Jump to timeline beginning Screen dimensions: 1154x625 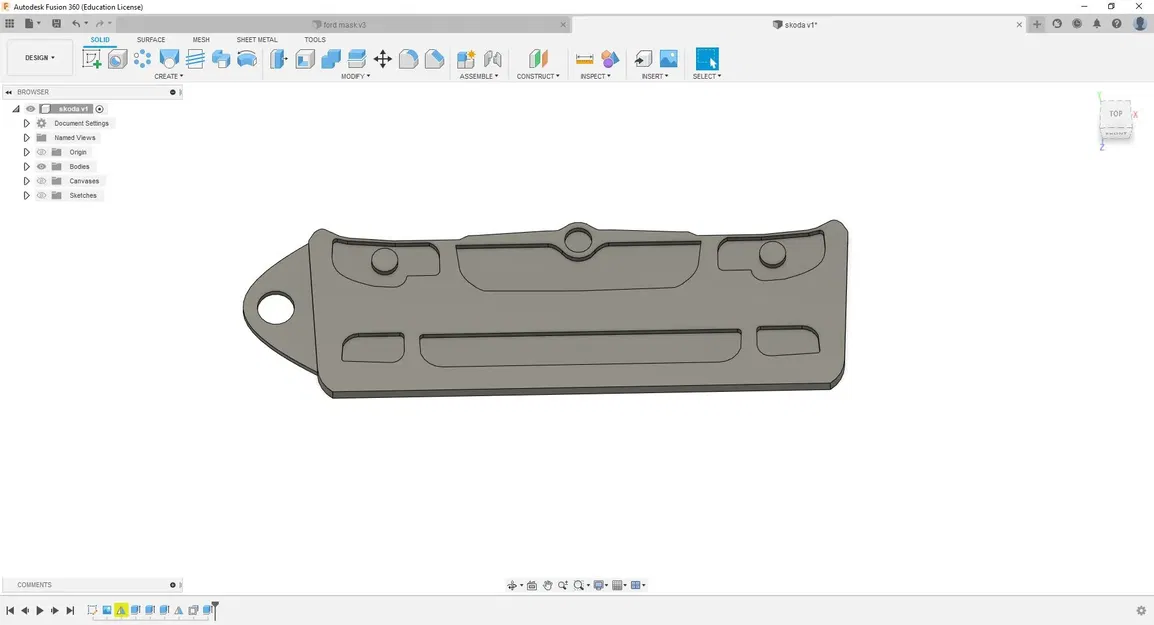pyautogui.click(x=10, y=610)
